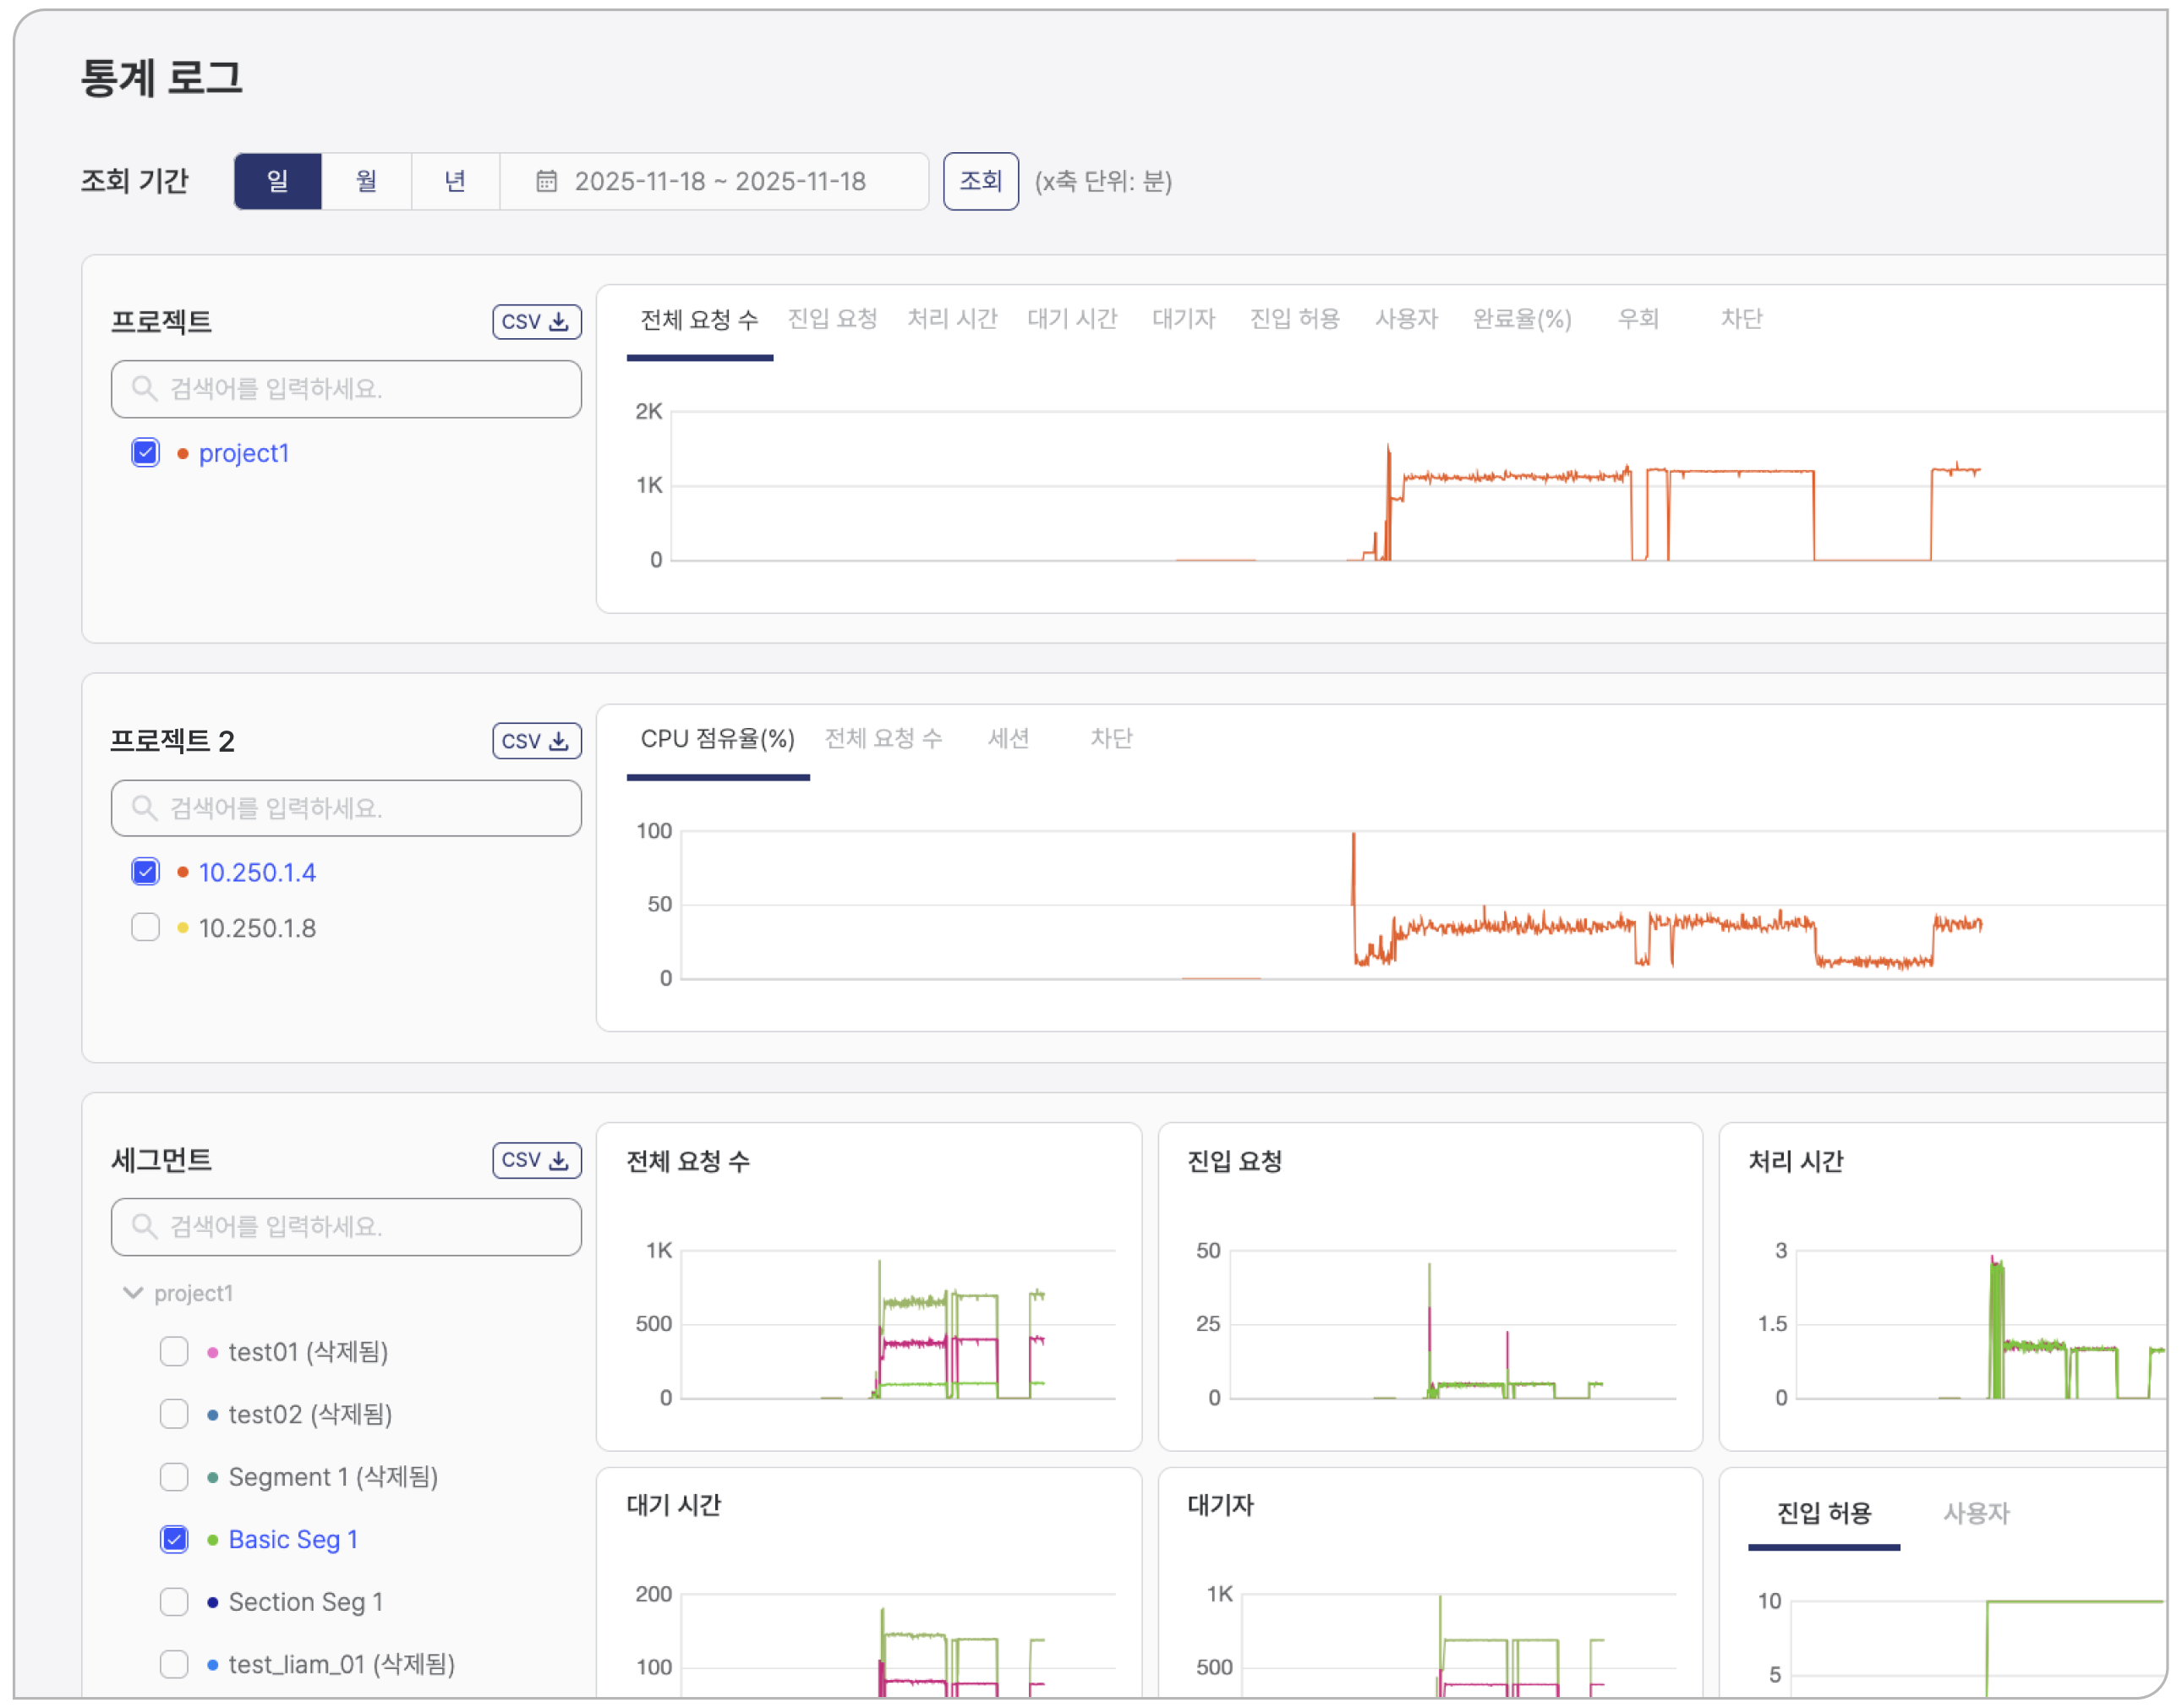Check the Segment 1 (삭제됨) checkbox
The width and height of the screenshot is (2182, 1708).
(174, 1477)
